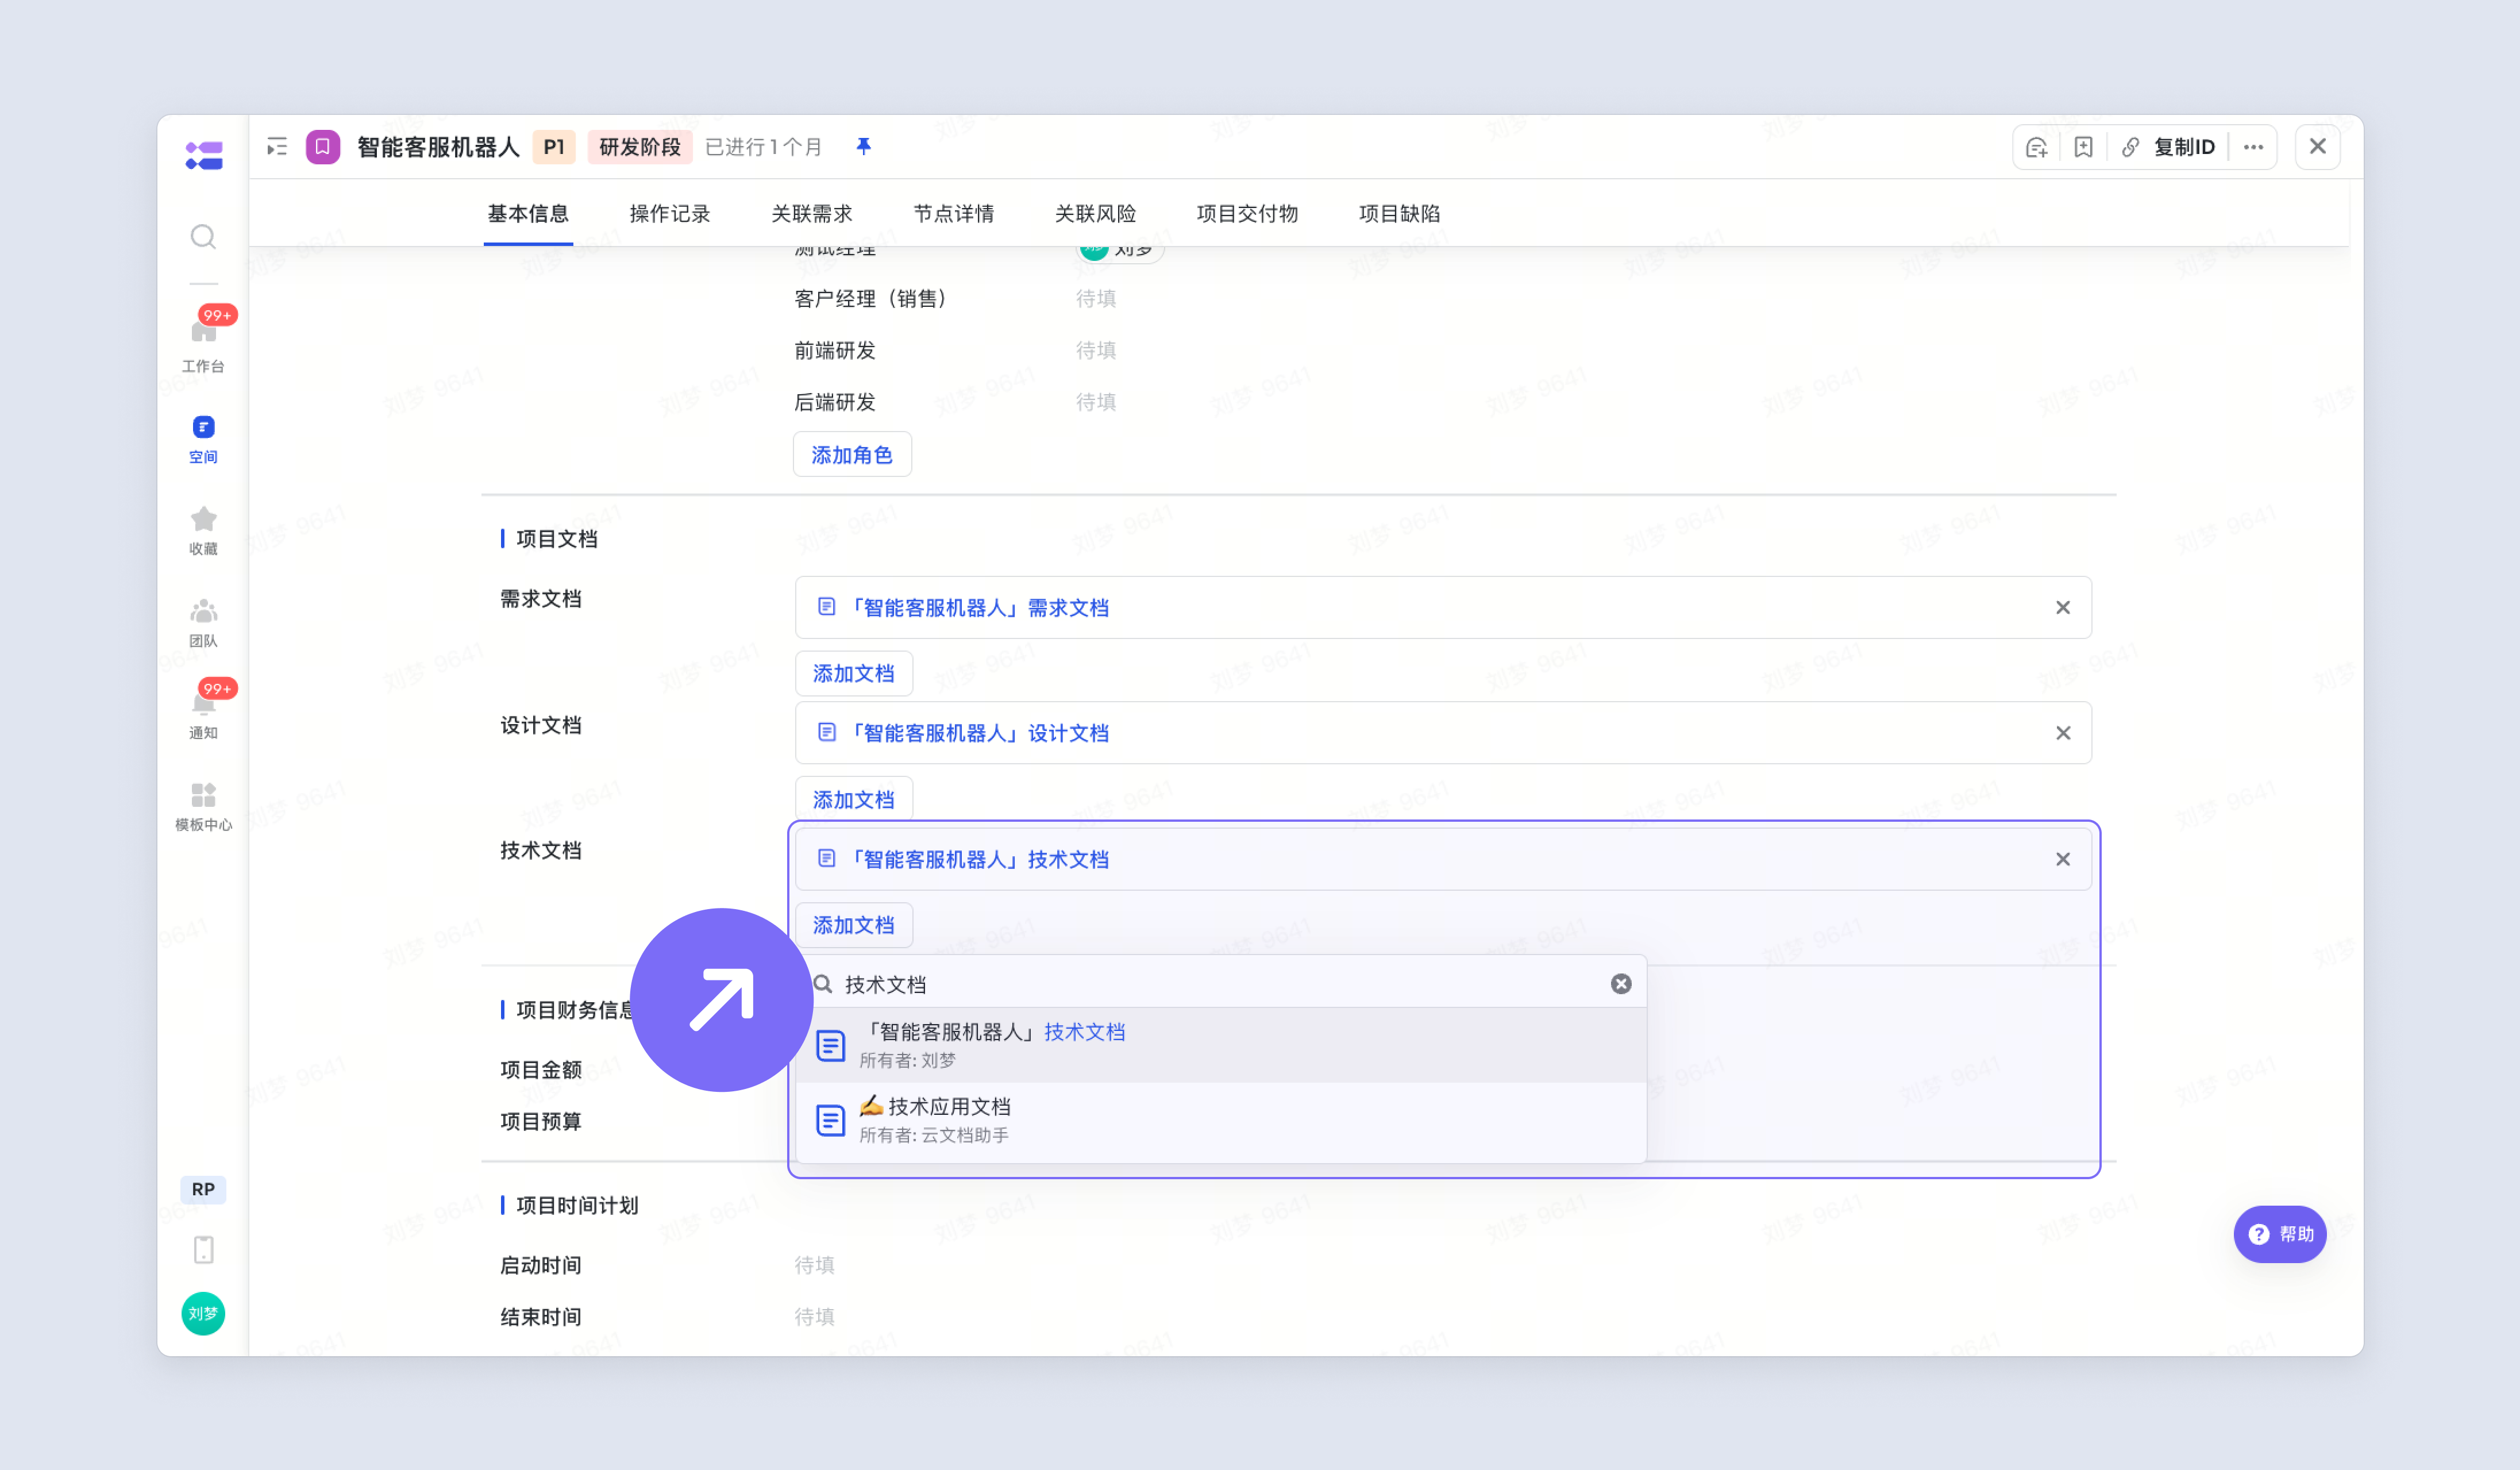The height and width of the screenshot is (1470, 2520).
Task: Fill the 后端研发 待填 field
Action: pos(1096,402)
